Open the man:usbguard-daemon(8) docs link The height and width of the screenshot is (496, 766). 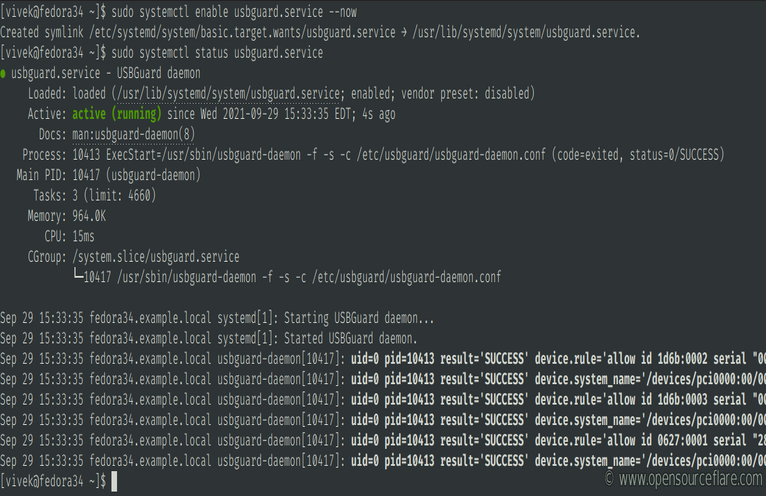click(130, 134)
